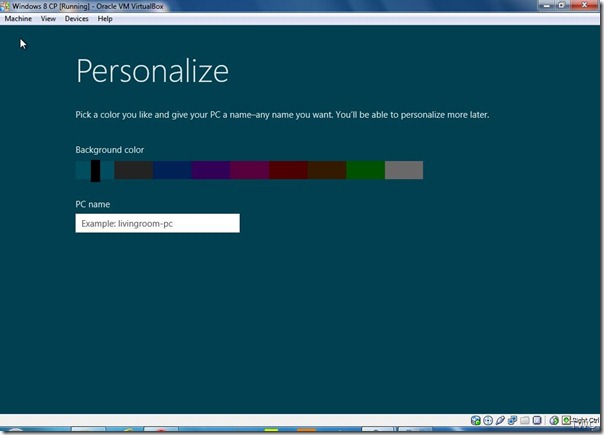The width and height of the screenshot is (604, 435).
Task: Close the VirtualBox window
Action: (x=584, y=5)
